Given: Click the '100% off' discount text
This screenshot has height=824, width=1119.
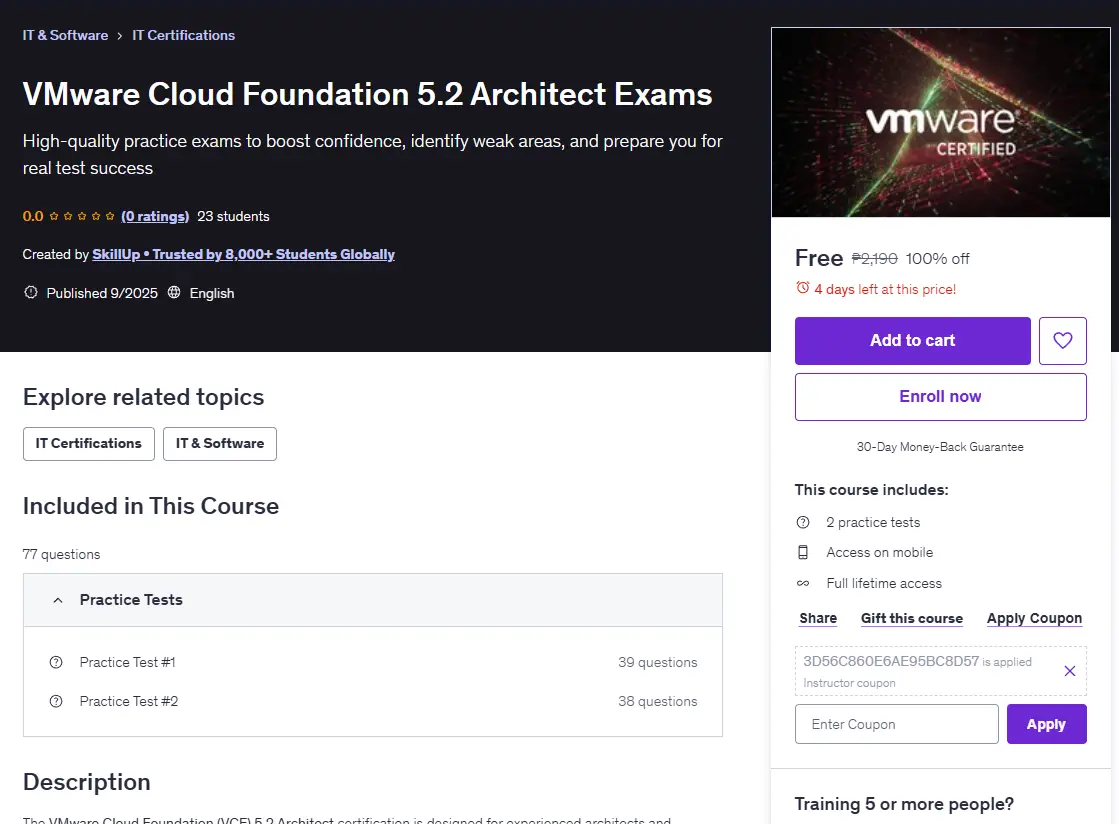Looking at the screenshot, I should pos(937,259).
